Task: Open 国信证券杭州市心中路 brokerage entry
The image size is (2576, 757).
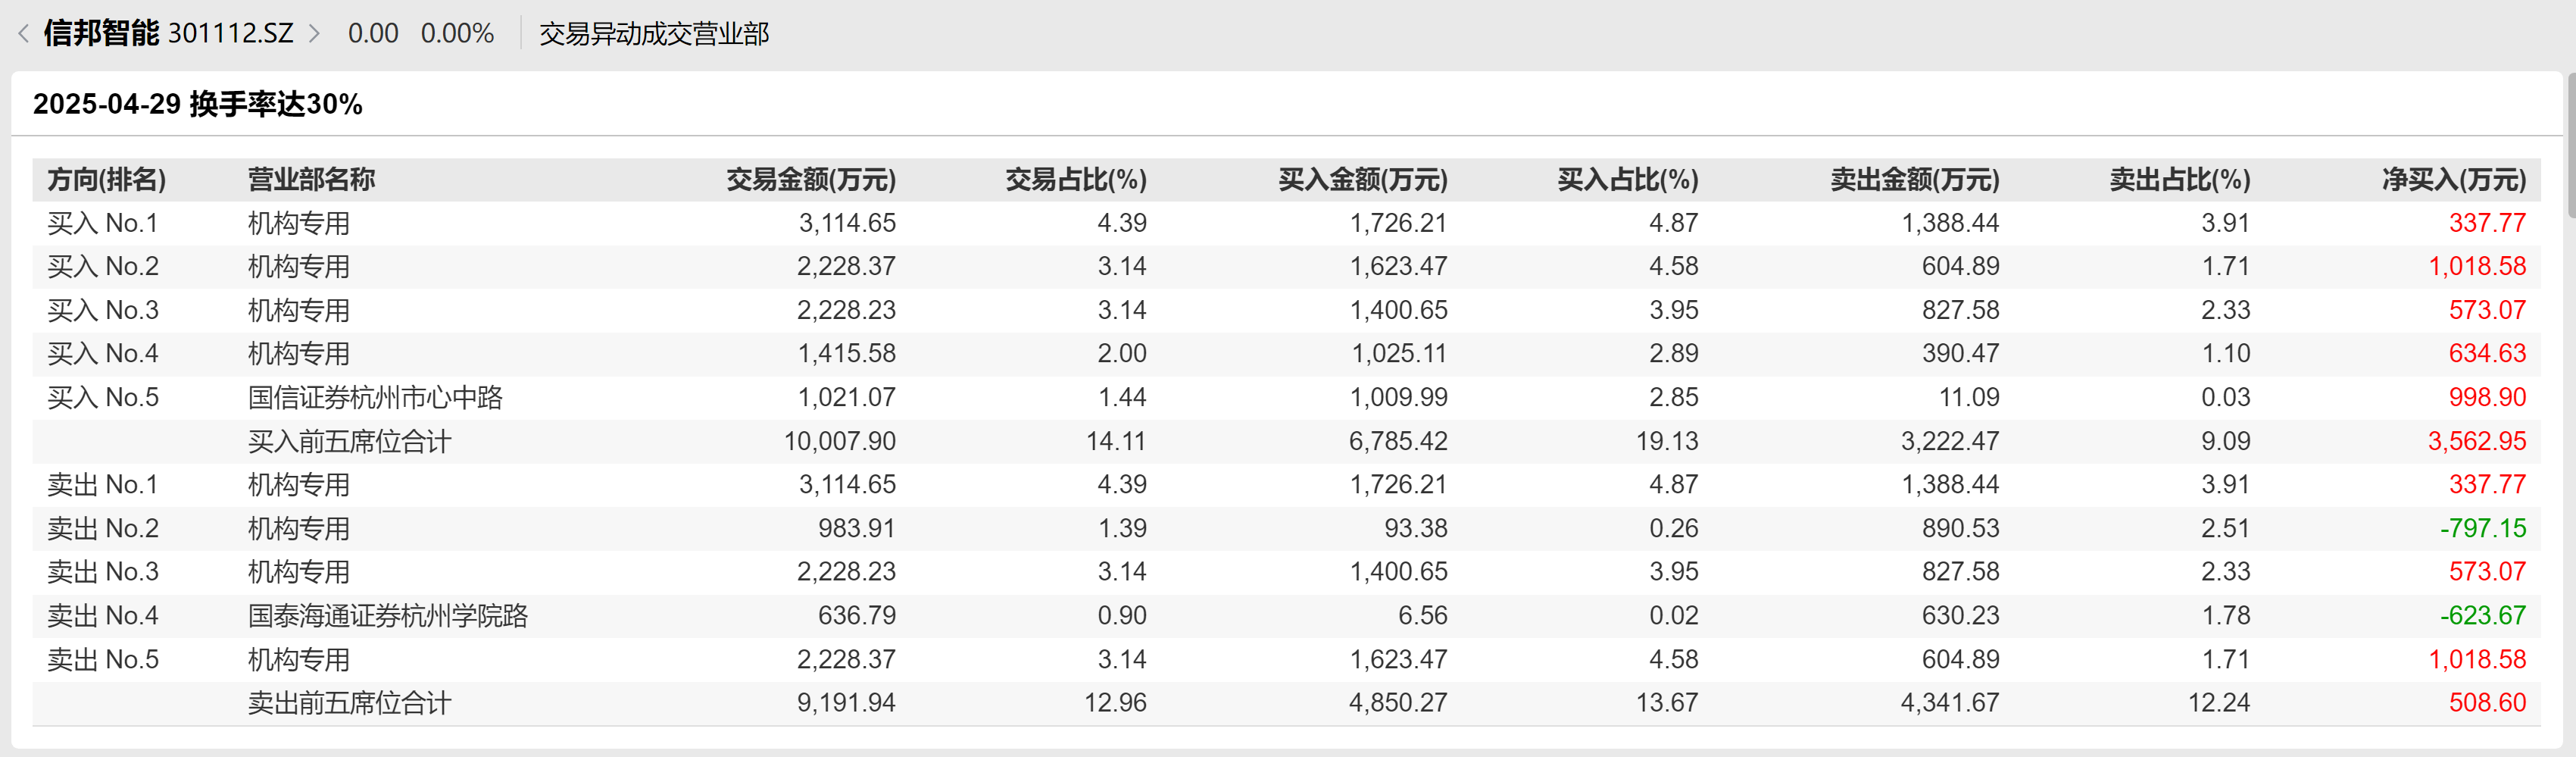Action: click(375, 398)
